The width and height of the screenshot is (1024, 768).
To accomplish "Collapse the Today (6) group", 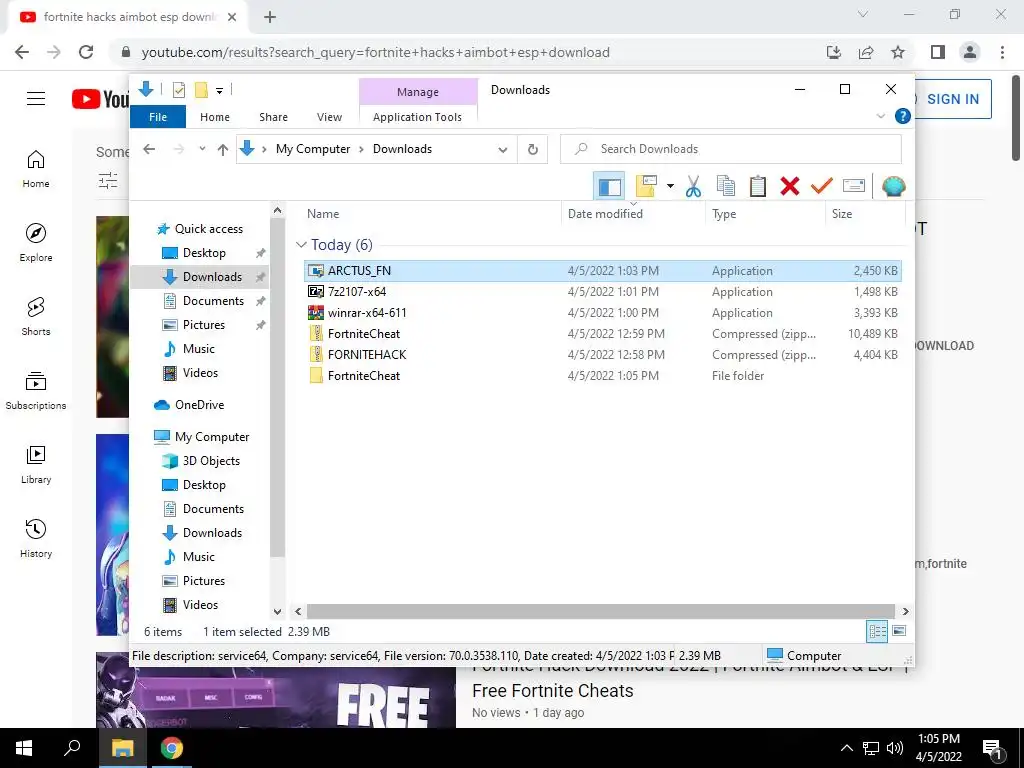I will [301, 244].
